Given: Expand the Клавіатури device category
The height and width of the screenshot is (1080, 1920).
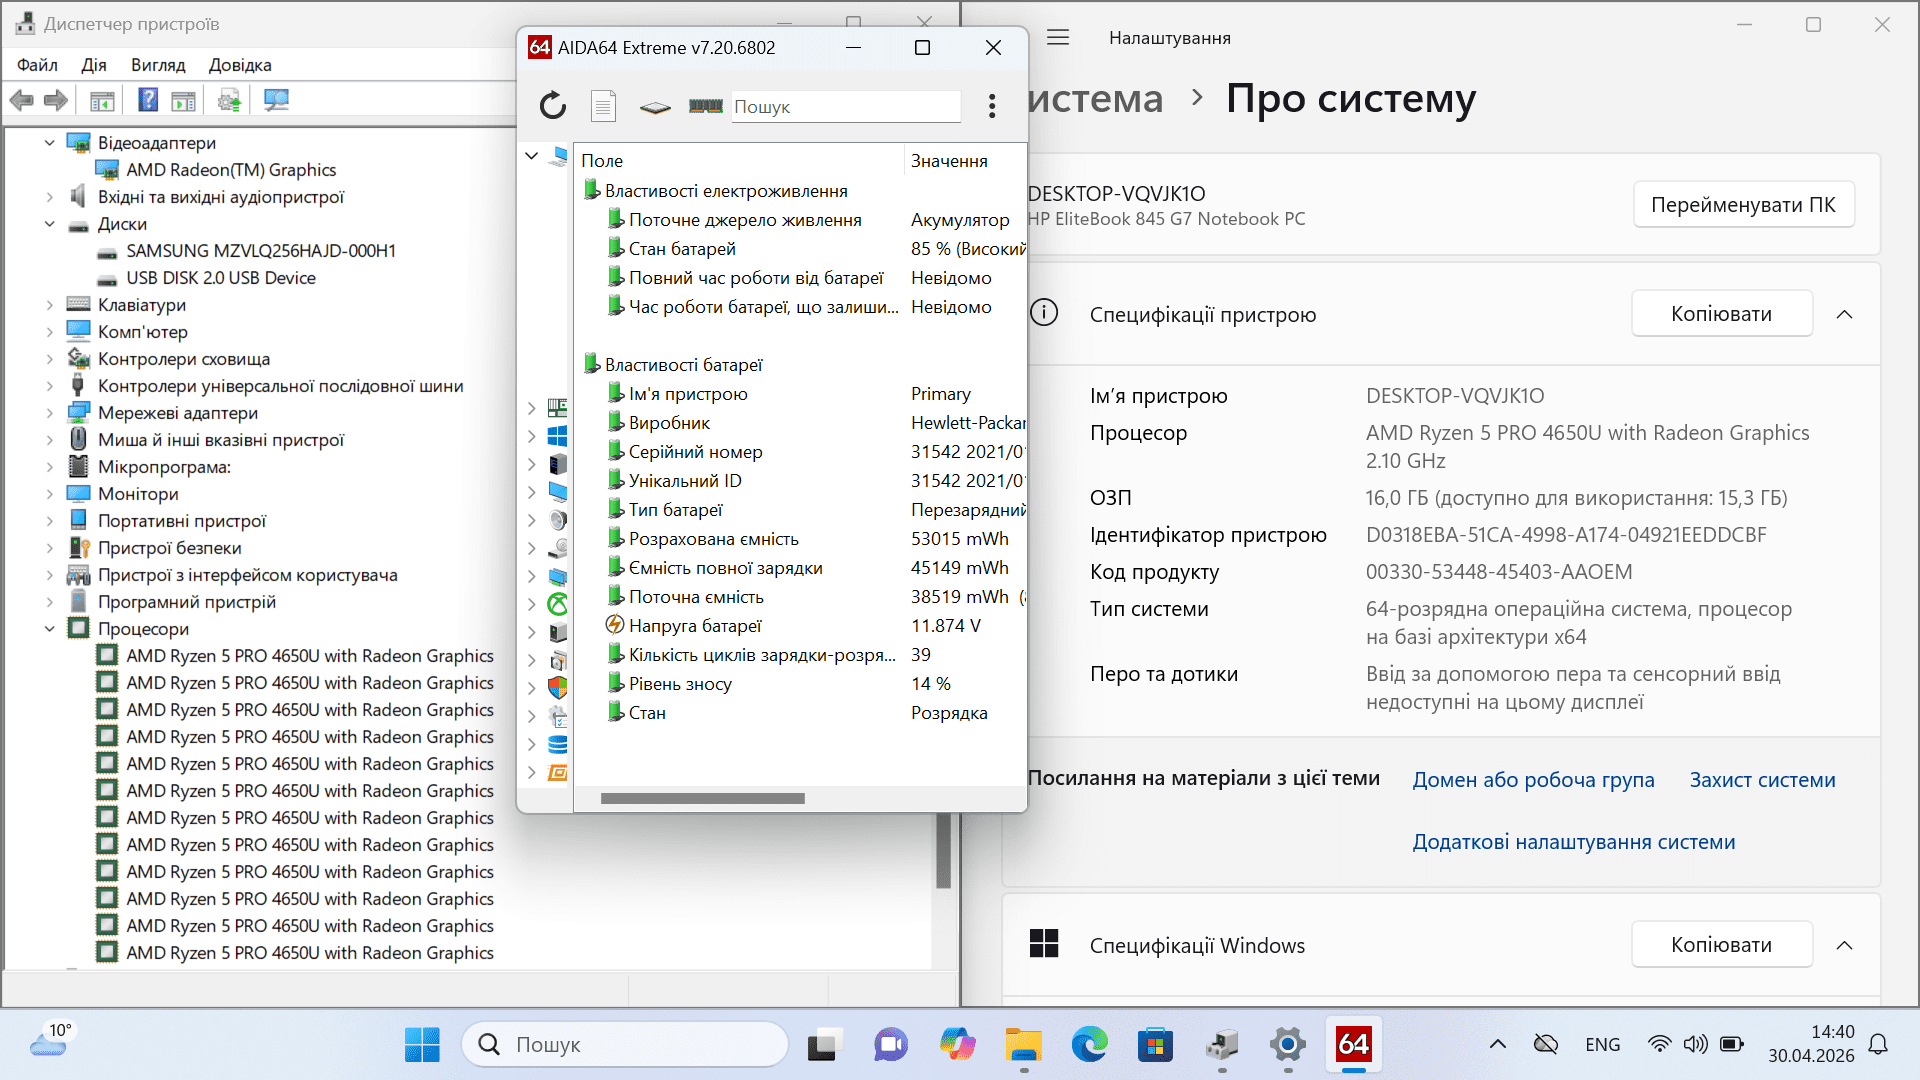Looking at the screenshot, I should (49, 305).
